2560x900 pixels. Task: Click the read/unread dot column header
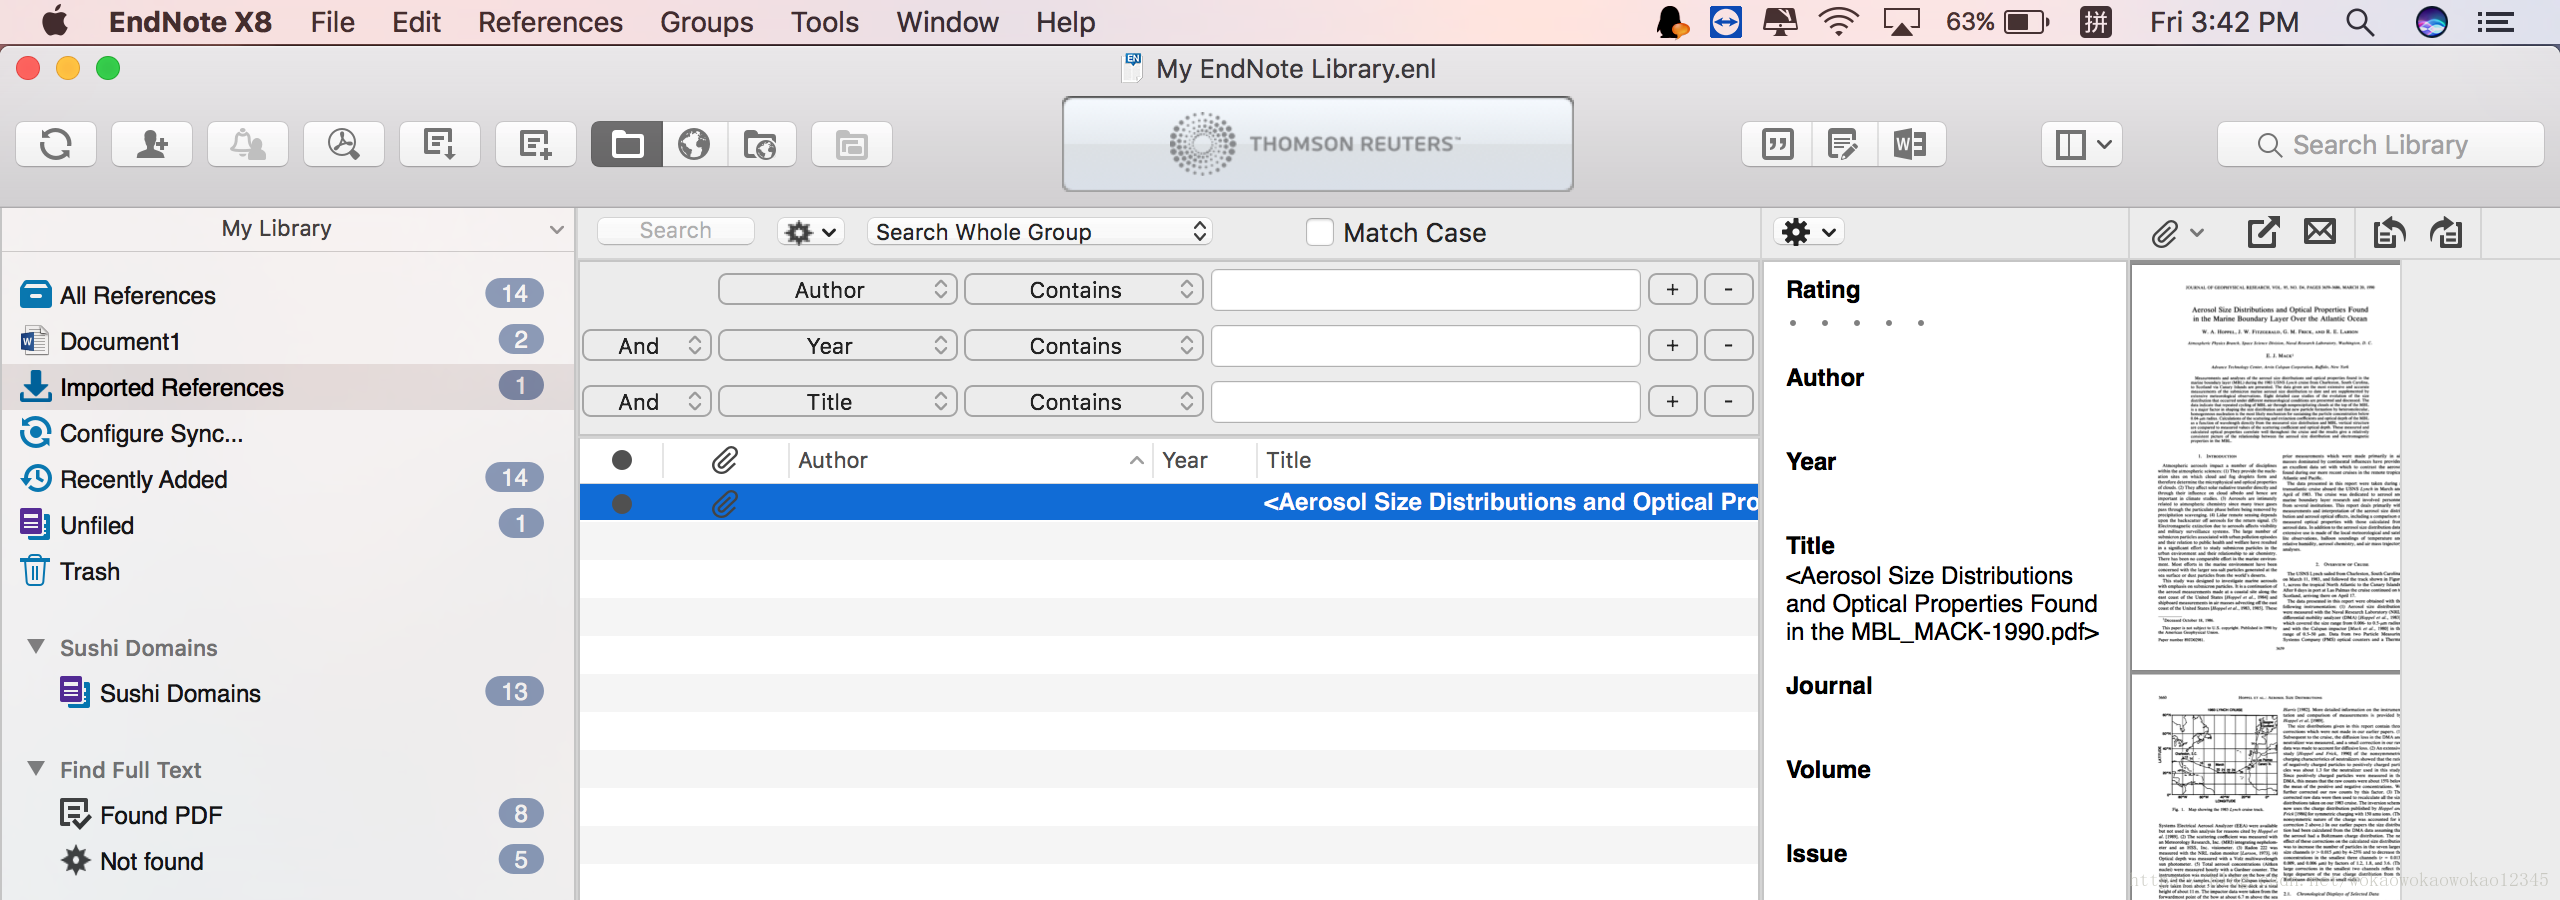[x=621, y=460]
